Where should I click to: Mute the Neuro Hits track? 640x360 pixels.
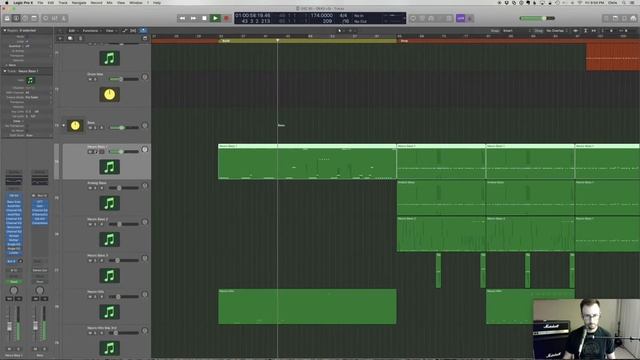[x=90, y=297]
